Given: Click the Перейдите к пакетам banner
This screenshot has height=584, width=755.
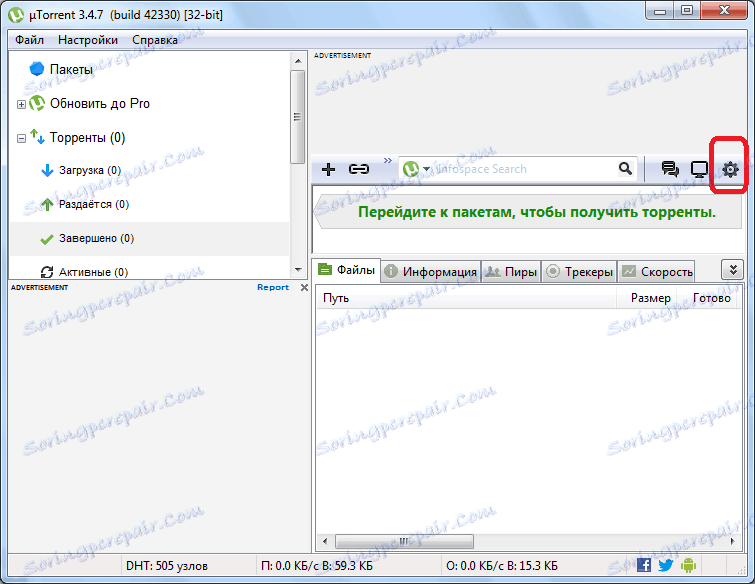Looking at the screenshot, I should click(x=528, y=212).
